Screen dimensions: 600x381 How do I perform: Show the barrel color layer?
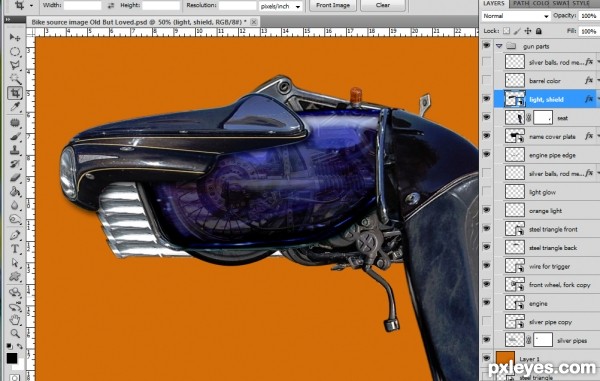pyautogui.click(x=486, y=80)
